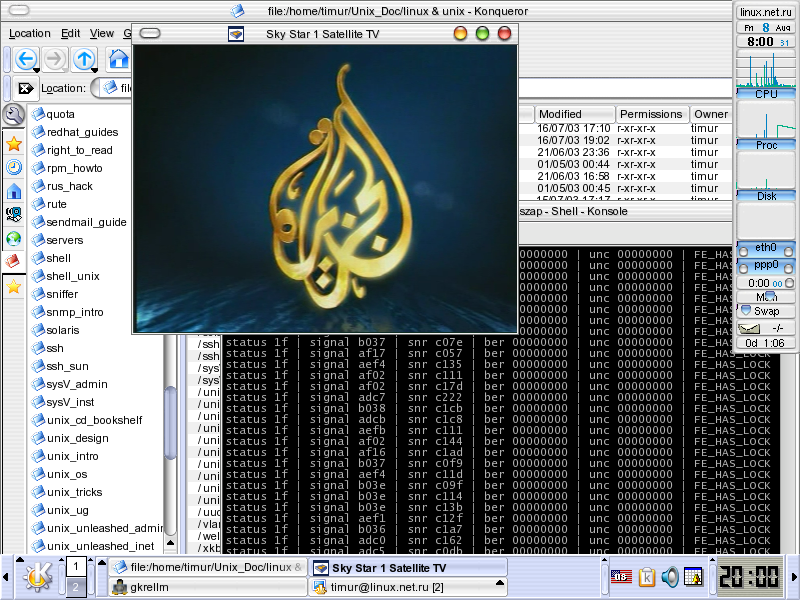The image size is (800, 600).
Task: Select the unix_unleashed_inet folder
Action: (93, 546)
